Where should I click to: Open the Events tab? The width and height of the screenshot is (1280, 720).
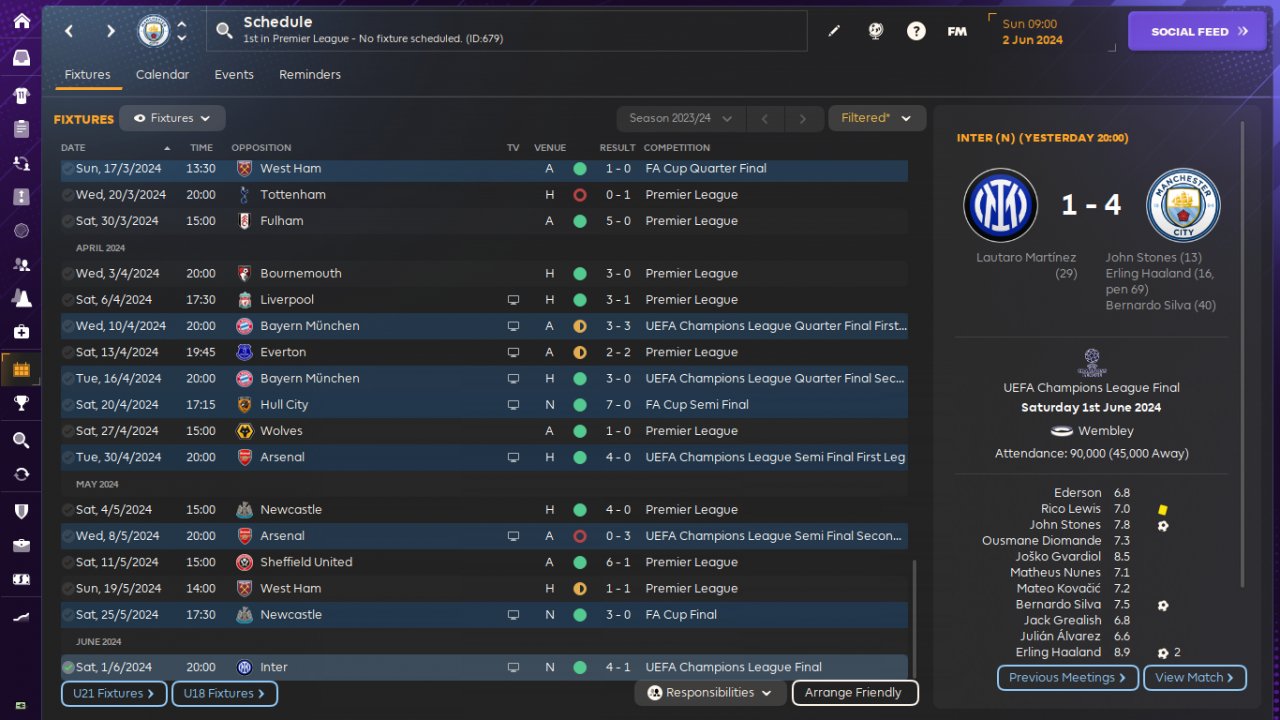(234, 75)
